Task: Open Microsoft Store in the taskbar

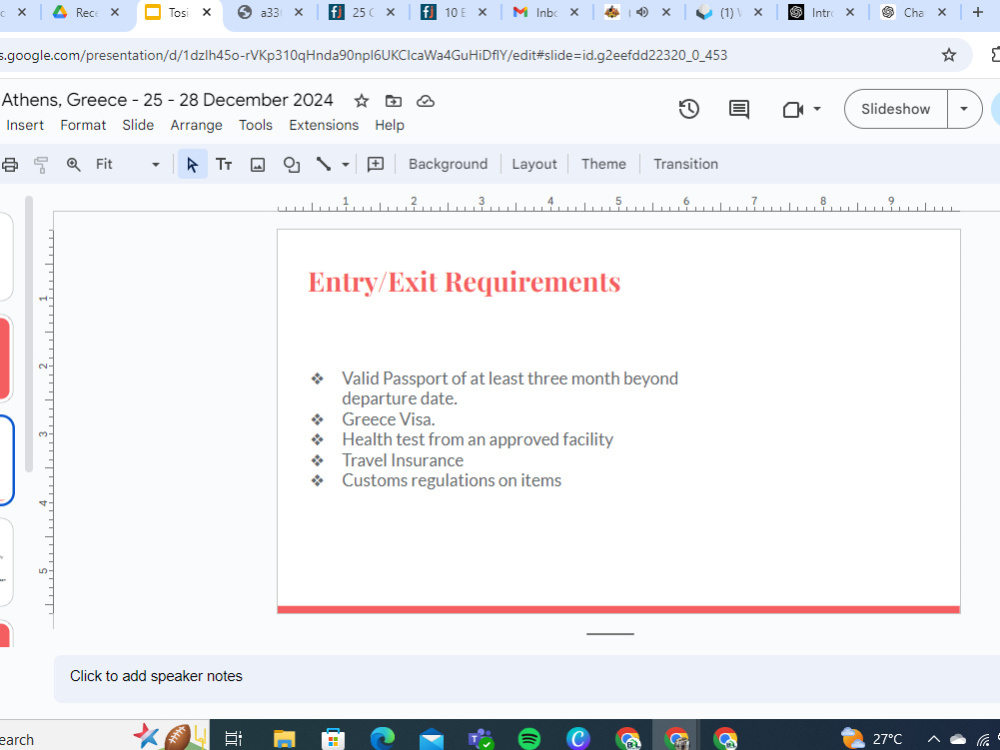Action: tap(333, 739)
